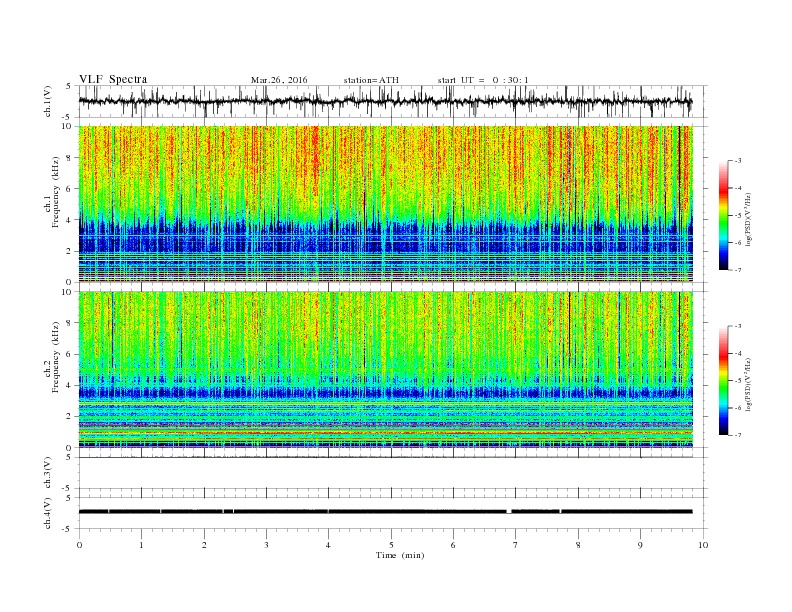Click the "2" tick on time axis
Viewport: 792px width, 612px height.
pos(204,545)
